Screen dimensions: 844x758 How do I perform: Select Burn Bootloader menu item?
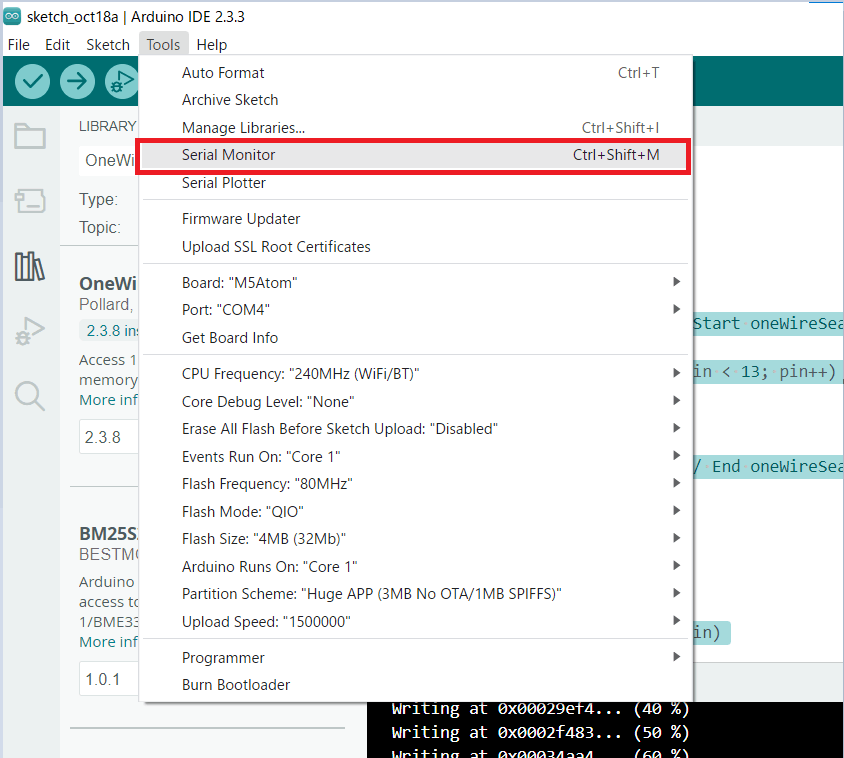coord(415,685)
